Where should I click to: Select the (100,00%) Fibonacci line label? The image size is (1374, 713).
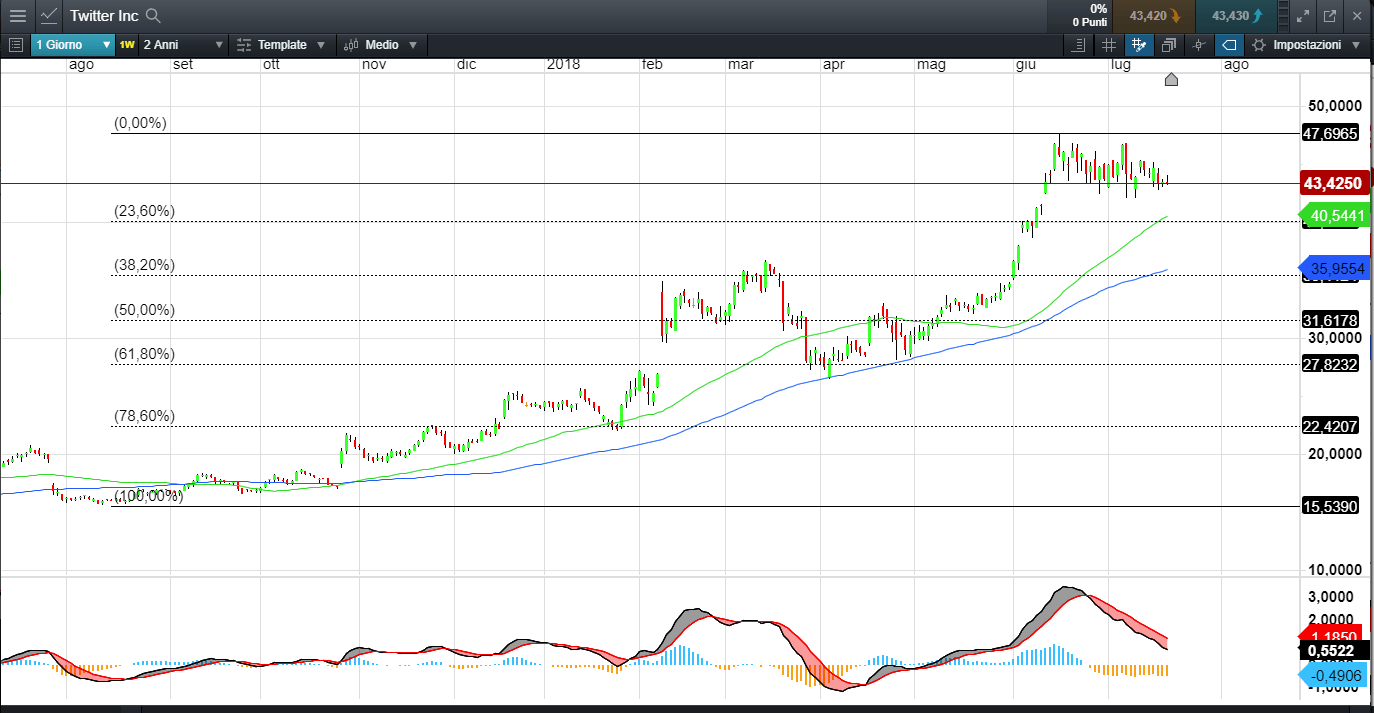(x=148, y=495)
